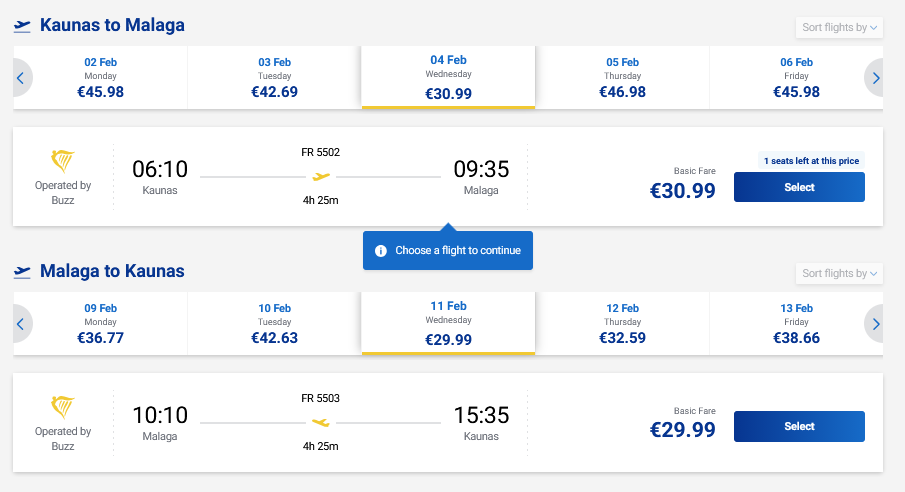Select the €29.99 Malaga to Kaunas flight
The width and height of the screenshot is (905, 492).
(x=799, y=427)
